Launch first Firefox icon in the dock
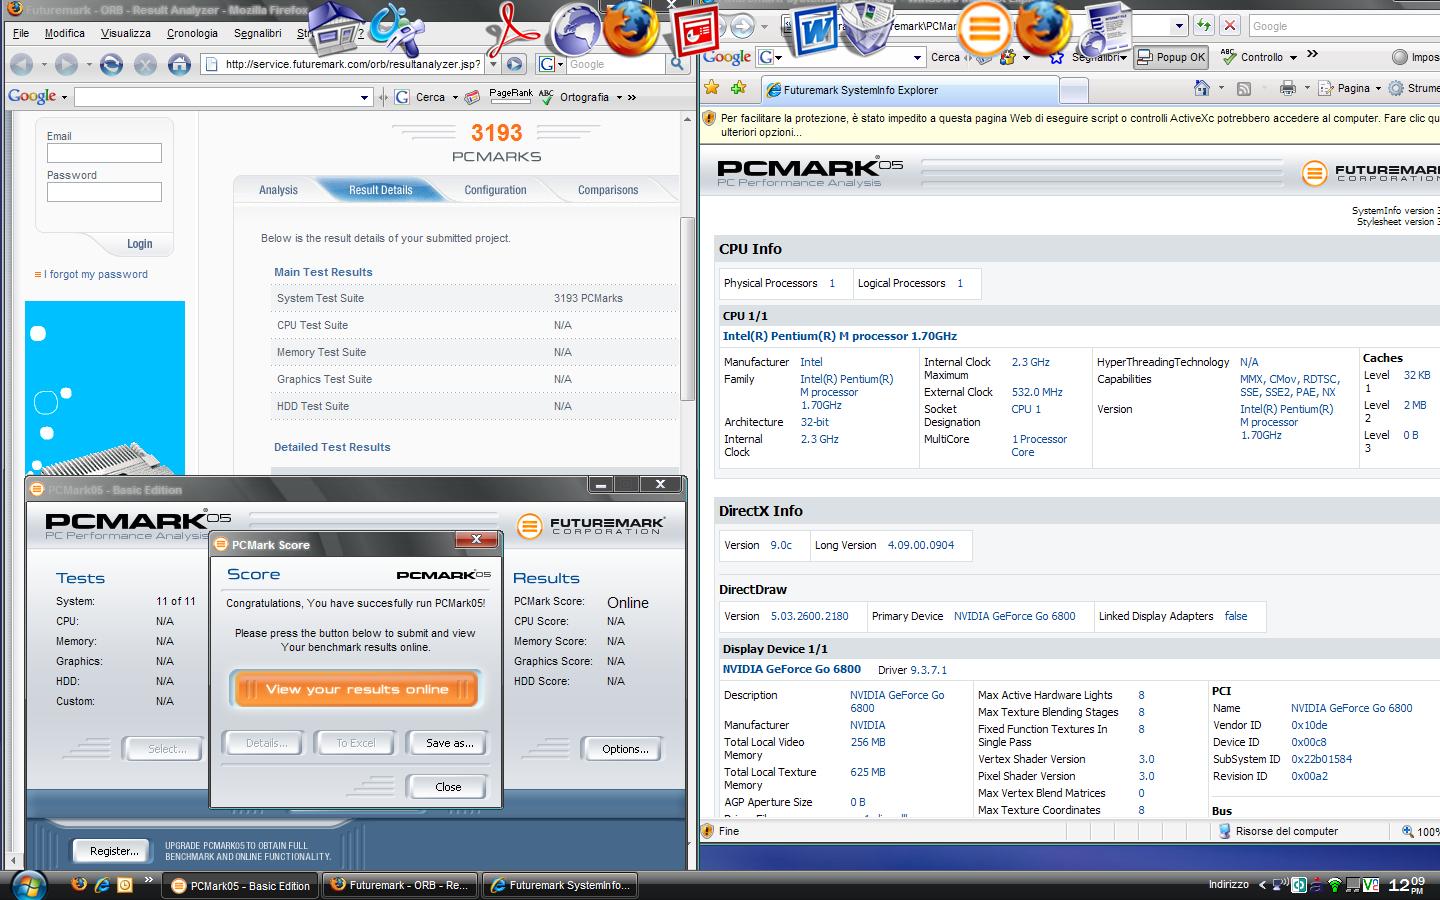 tap(630, 27)
